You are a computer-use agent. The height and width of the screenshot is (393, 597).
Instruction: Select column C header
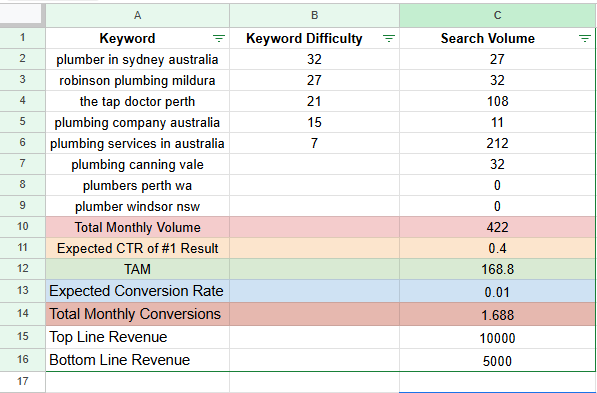click(x=498, y=15)
